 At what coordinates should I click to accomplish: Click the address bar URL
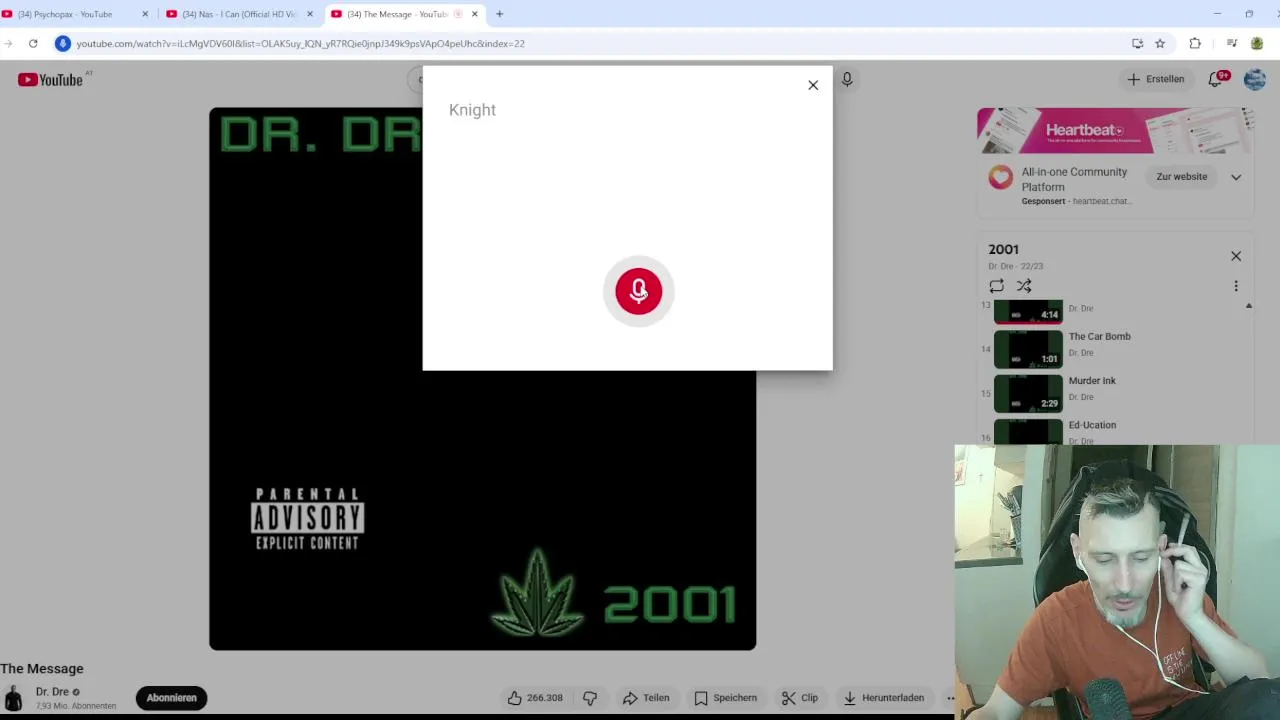[300, 44]
